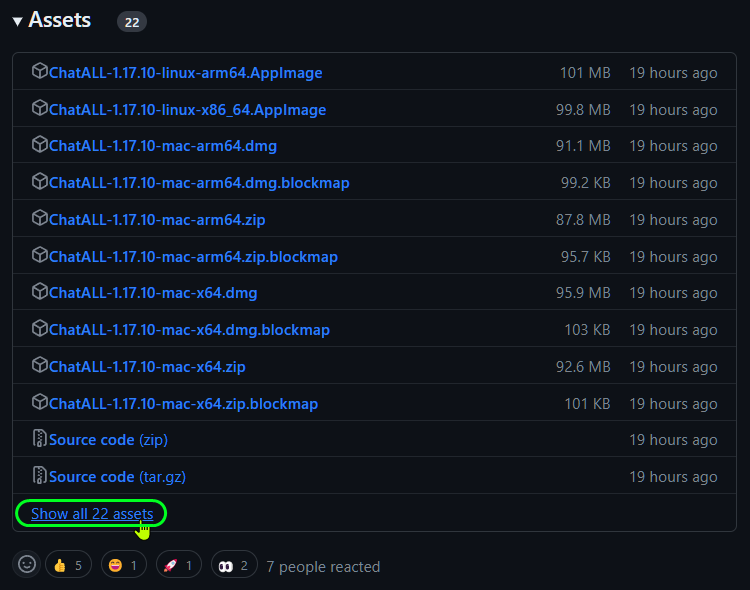Viewport: 750px width, 590px height.
Task: Open ChatALL-1.17.10-mac-arm64.zip.blockmap link
Action: tap(193, 256)
